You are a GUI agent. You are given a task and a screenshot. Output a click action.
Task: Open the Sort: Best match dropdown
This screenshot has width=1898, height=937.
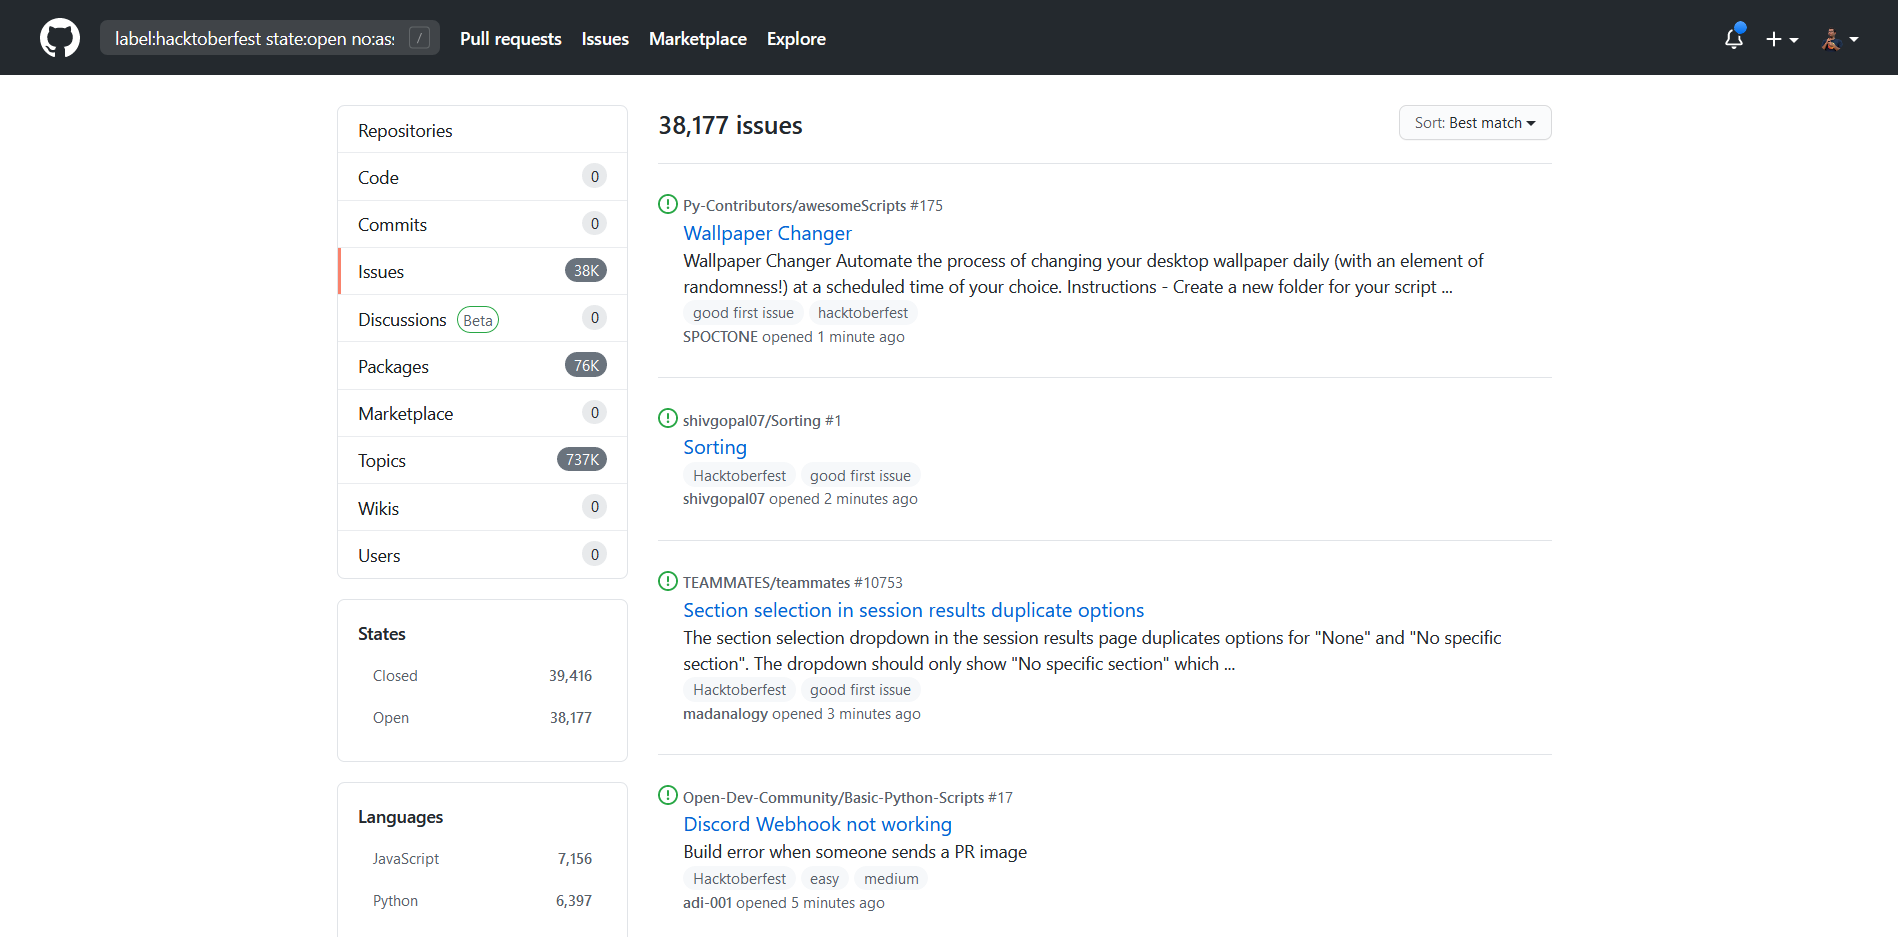click(1475, 123)
